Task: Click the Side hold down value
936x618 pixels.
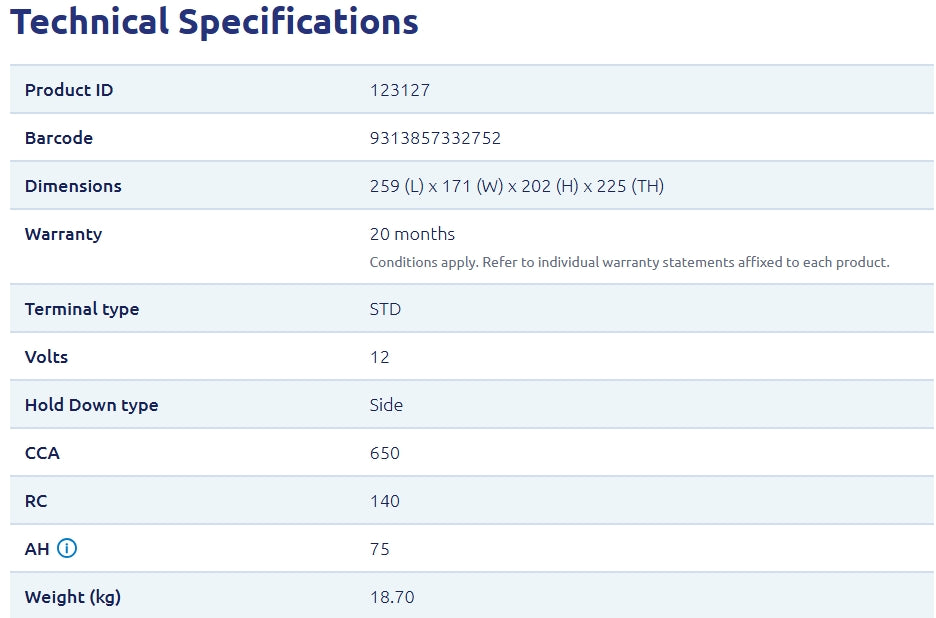Action: (x=386, y=405)
